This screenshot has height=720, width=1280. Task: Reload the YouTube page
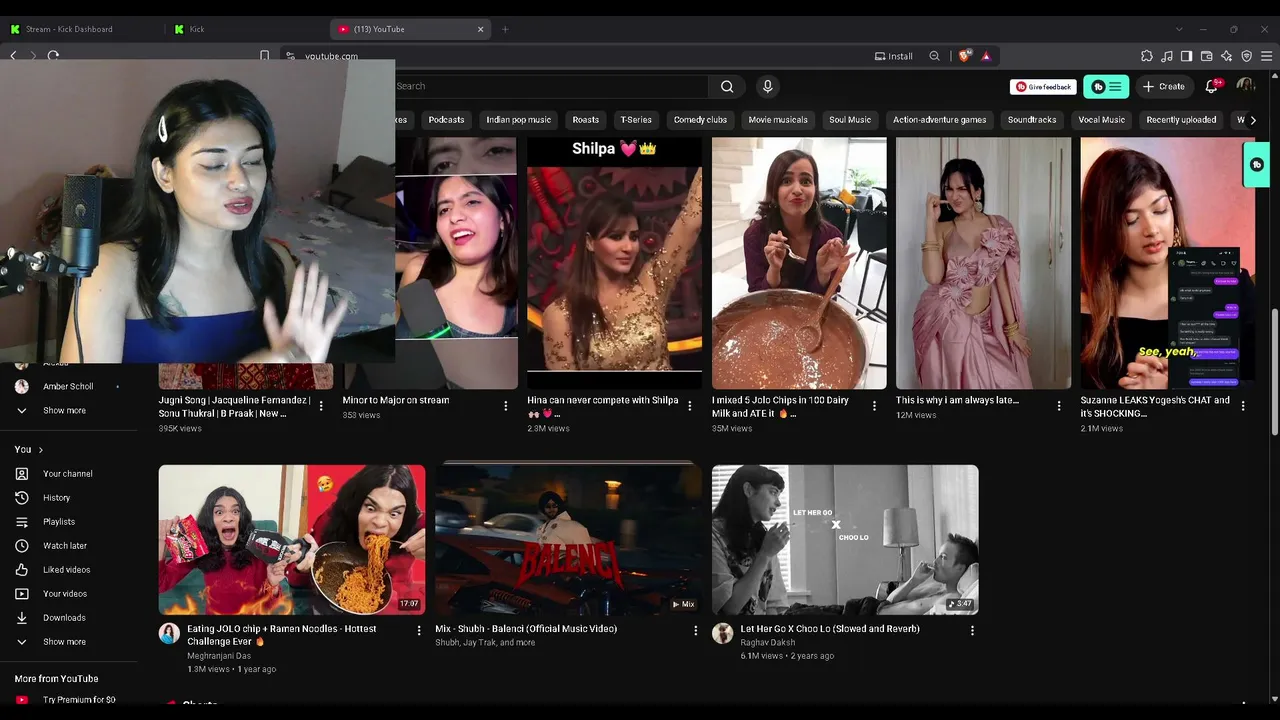(53, 56)
